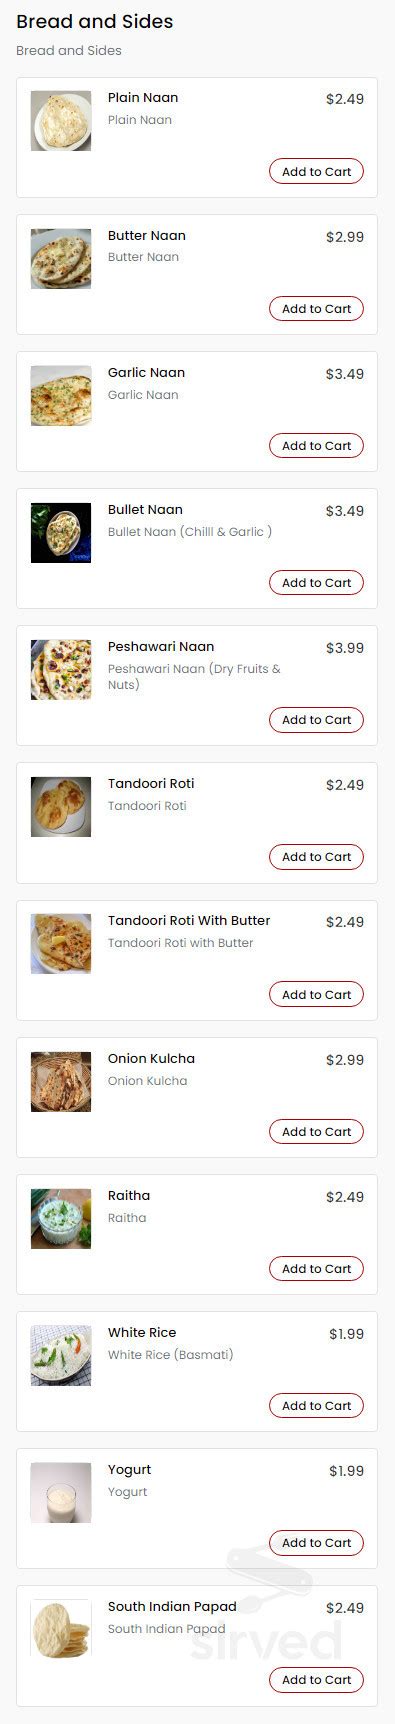395x1724 pixels.
Task: Open the Garlic Naan photo thumbnail
Action: [61, 396]
